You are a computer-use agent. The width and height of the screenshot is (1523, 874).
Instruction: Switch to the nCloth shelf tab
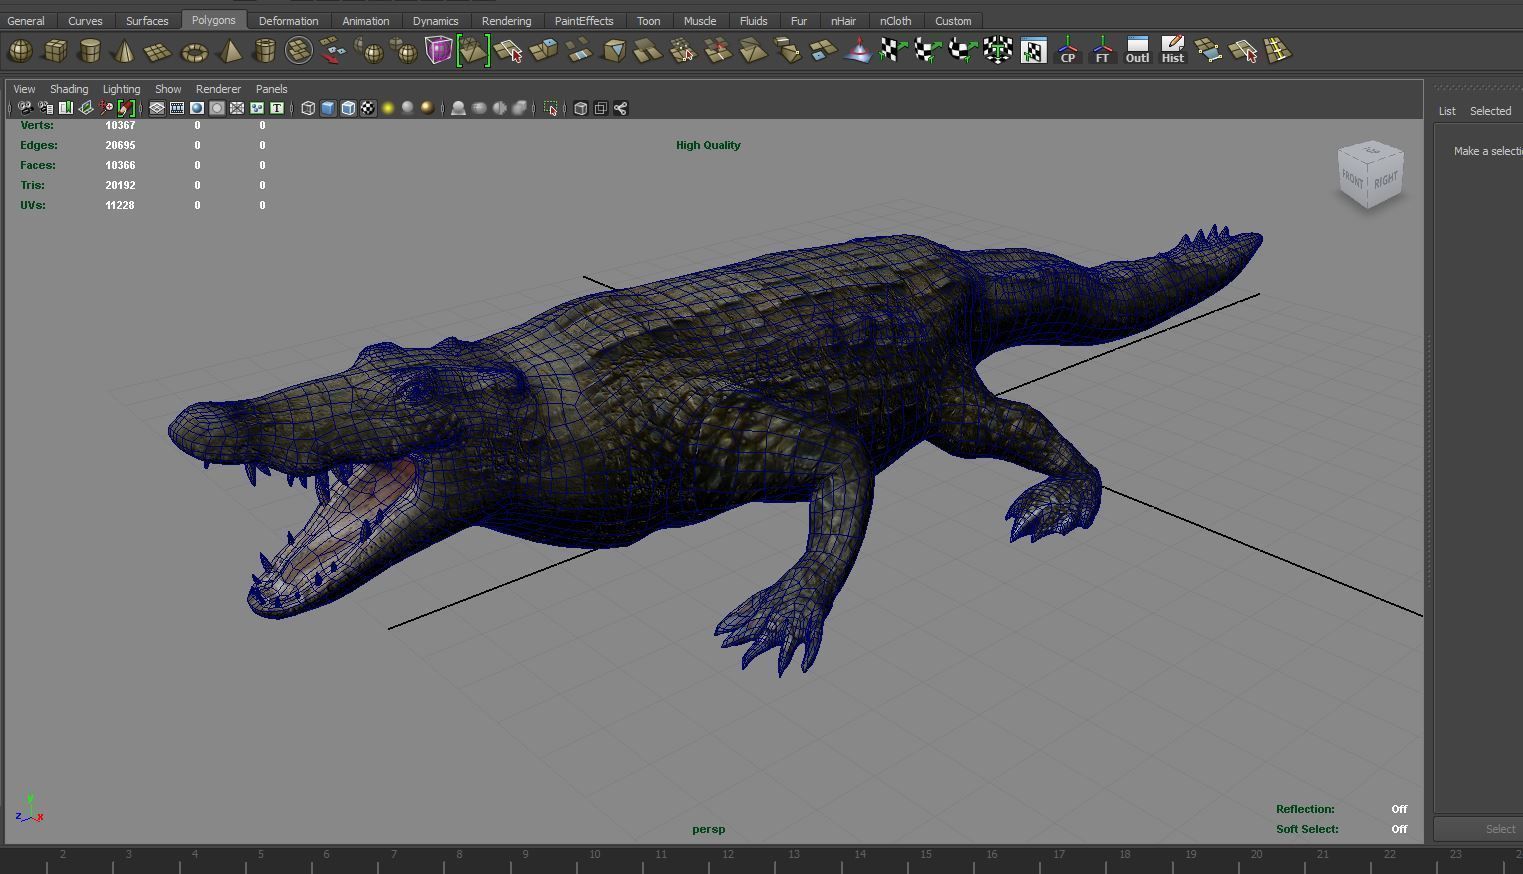click(895, 21)
